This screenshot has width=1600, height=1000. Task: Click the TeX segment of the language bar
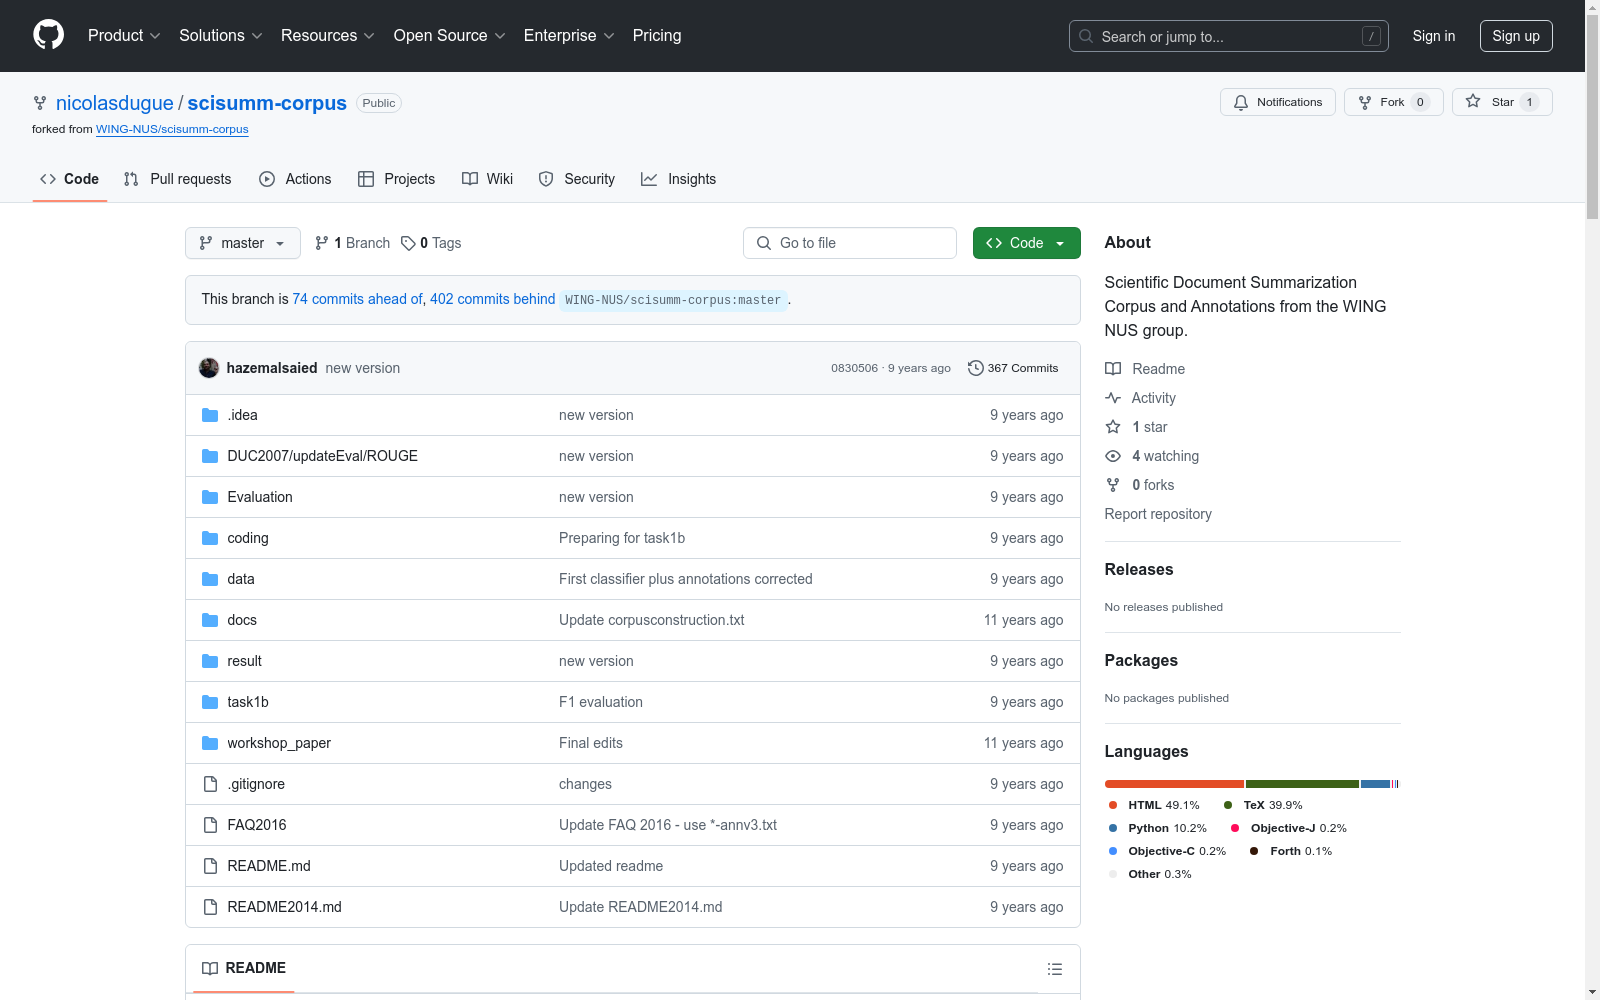click(1302, 784)
